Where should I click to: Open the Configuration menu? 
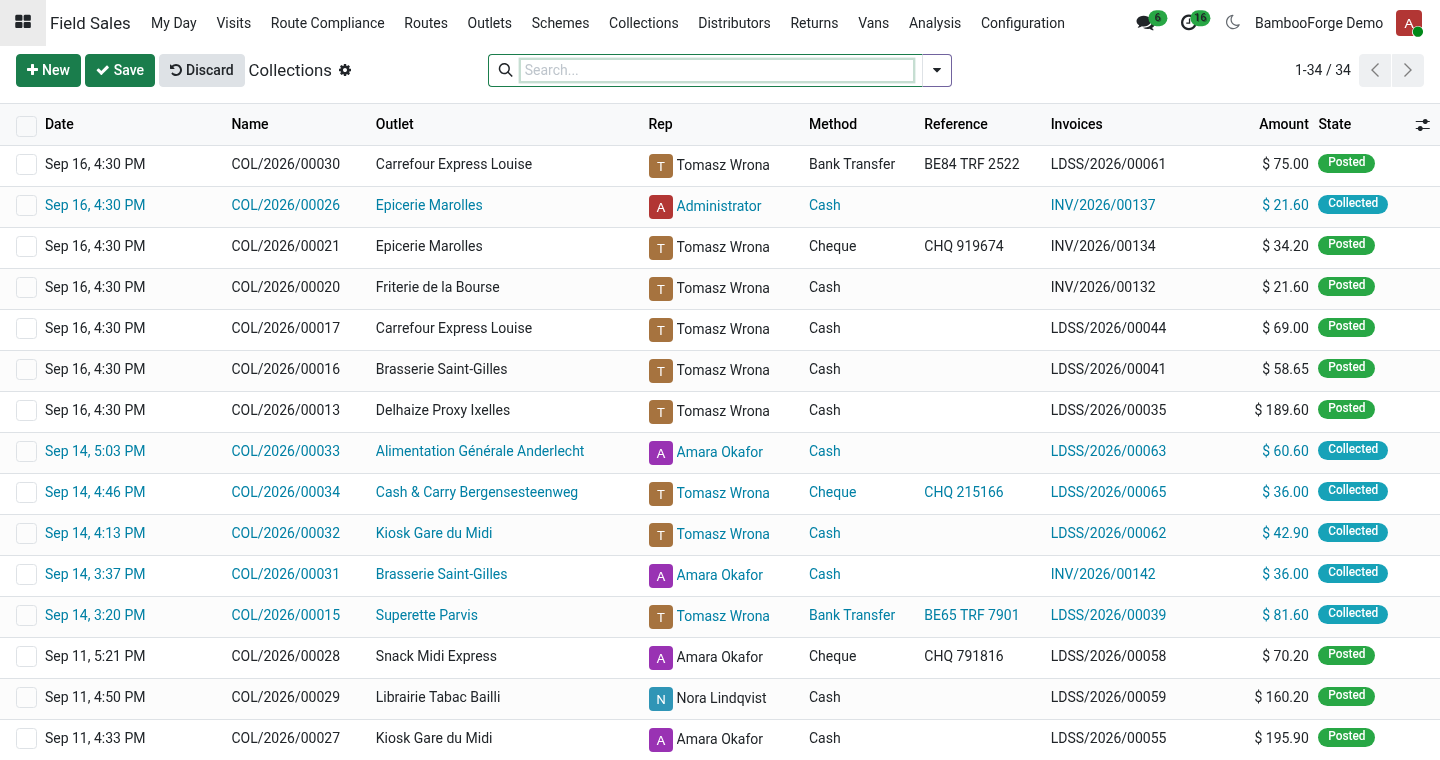click(x=1022, y=23)
